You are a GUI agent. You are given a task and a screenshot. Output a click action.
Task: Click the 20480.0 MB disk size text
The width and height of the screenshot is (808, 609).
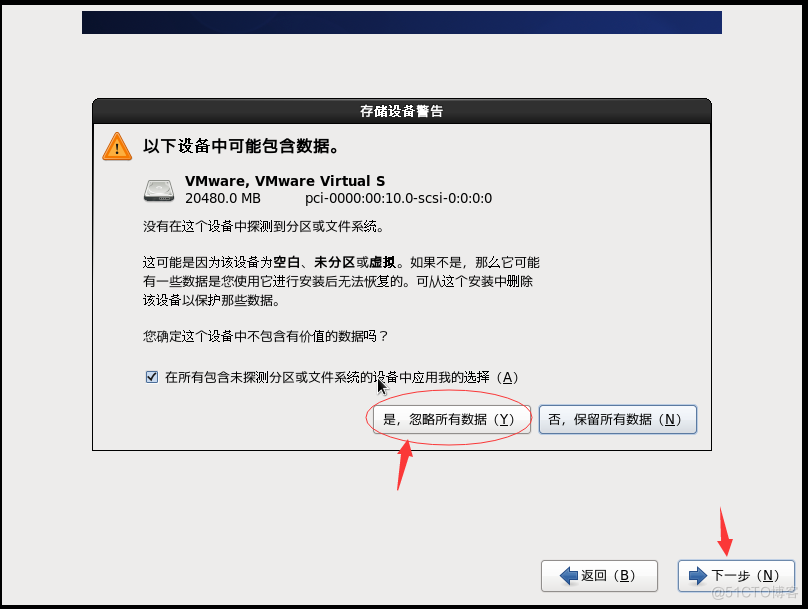pos(223,198)
